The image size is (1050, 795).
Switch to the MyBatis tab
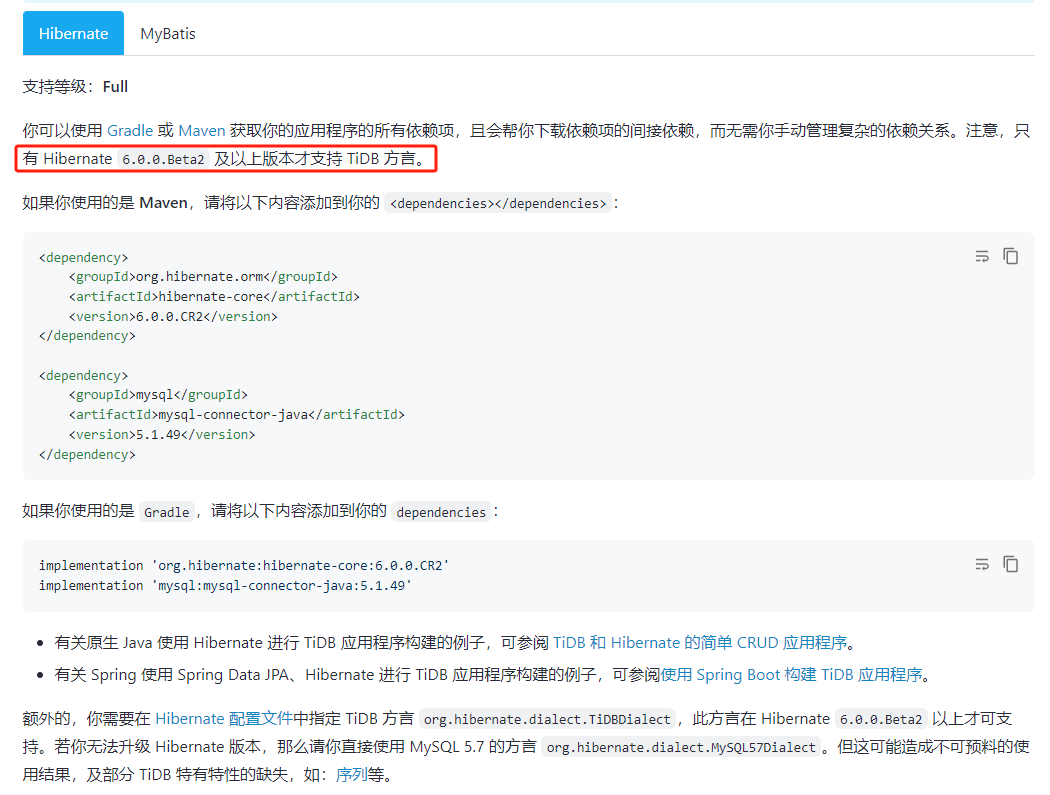tap(168, 33)
